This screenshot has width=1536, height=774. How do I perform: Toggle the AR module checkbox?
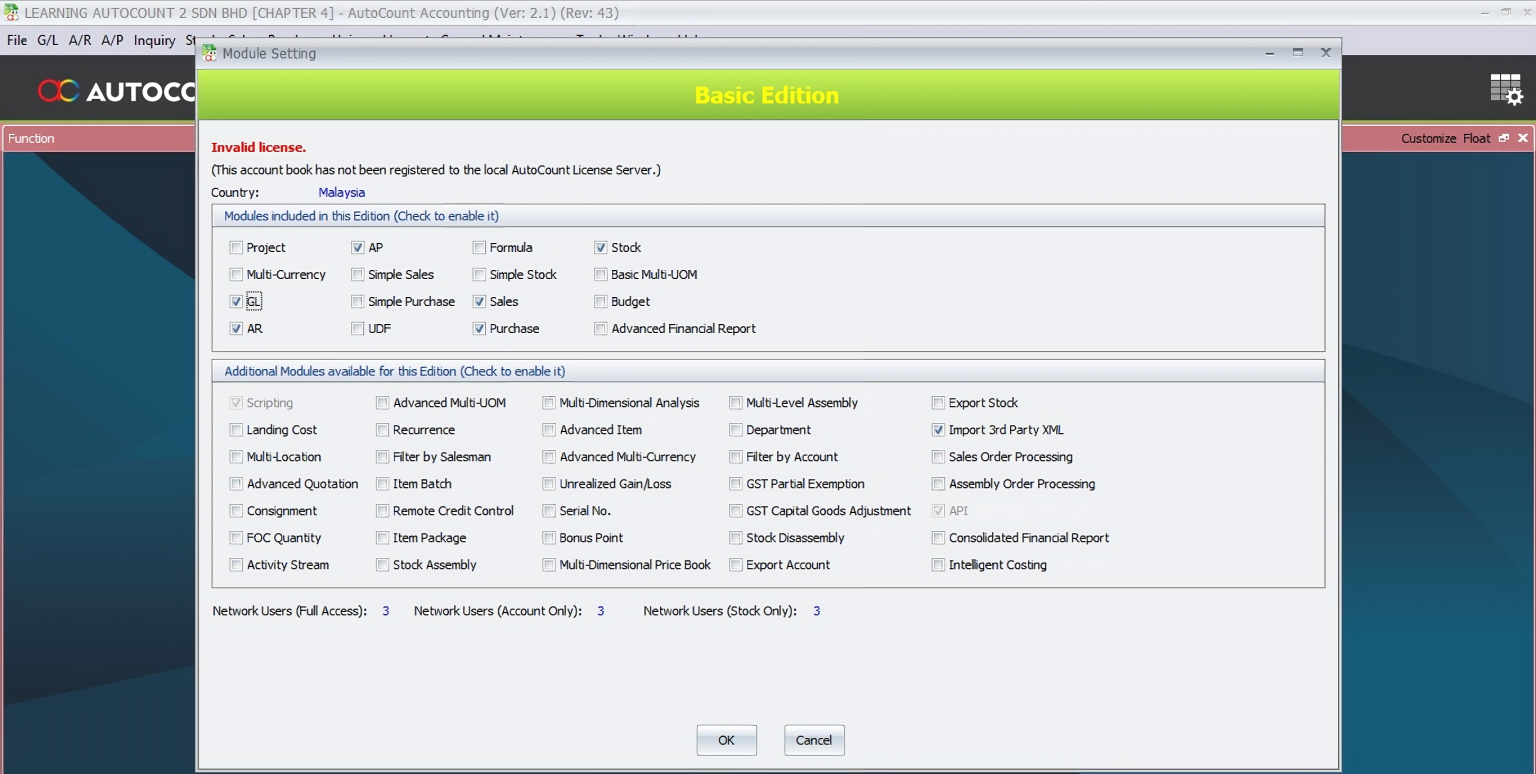point(236,328)
